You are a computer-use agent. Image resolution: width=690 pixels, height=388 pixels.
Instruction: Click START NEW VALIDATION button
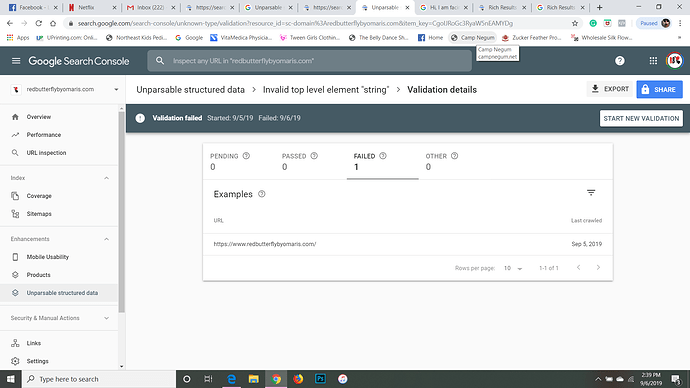click(641, 118)
